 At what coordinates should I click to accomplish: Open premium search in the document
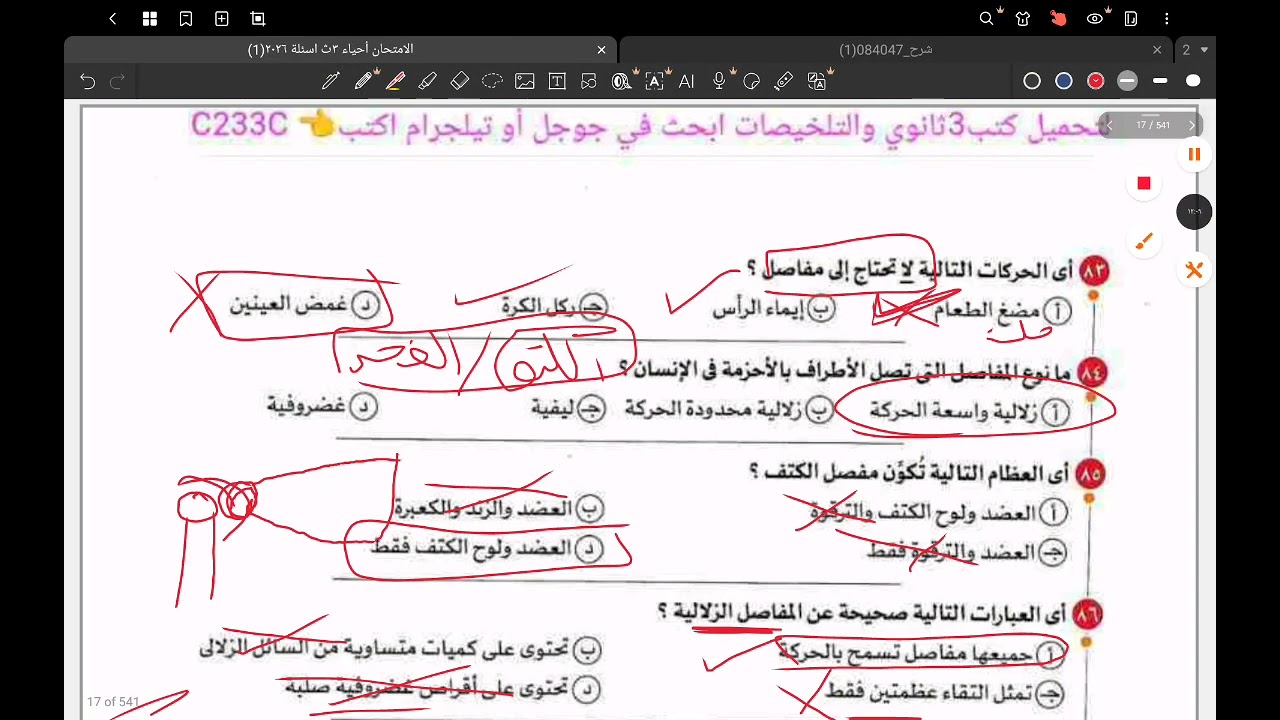[988, 19]
